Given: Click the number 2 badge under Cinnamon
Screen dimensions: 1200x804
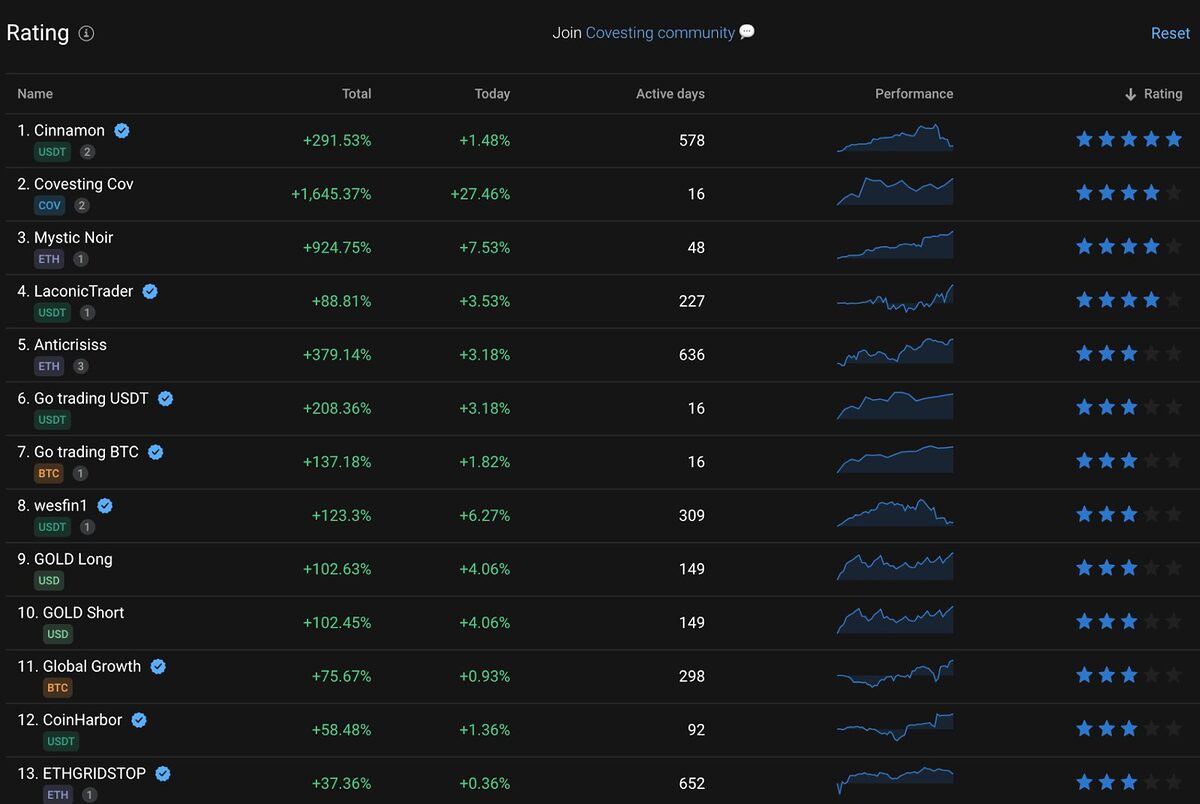Looking at the screenshot, I should point(88,152).
